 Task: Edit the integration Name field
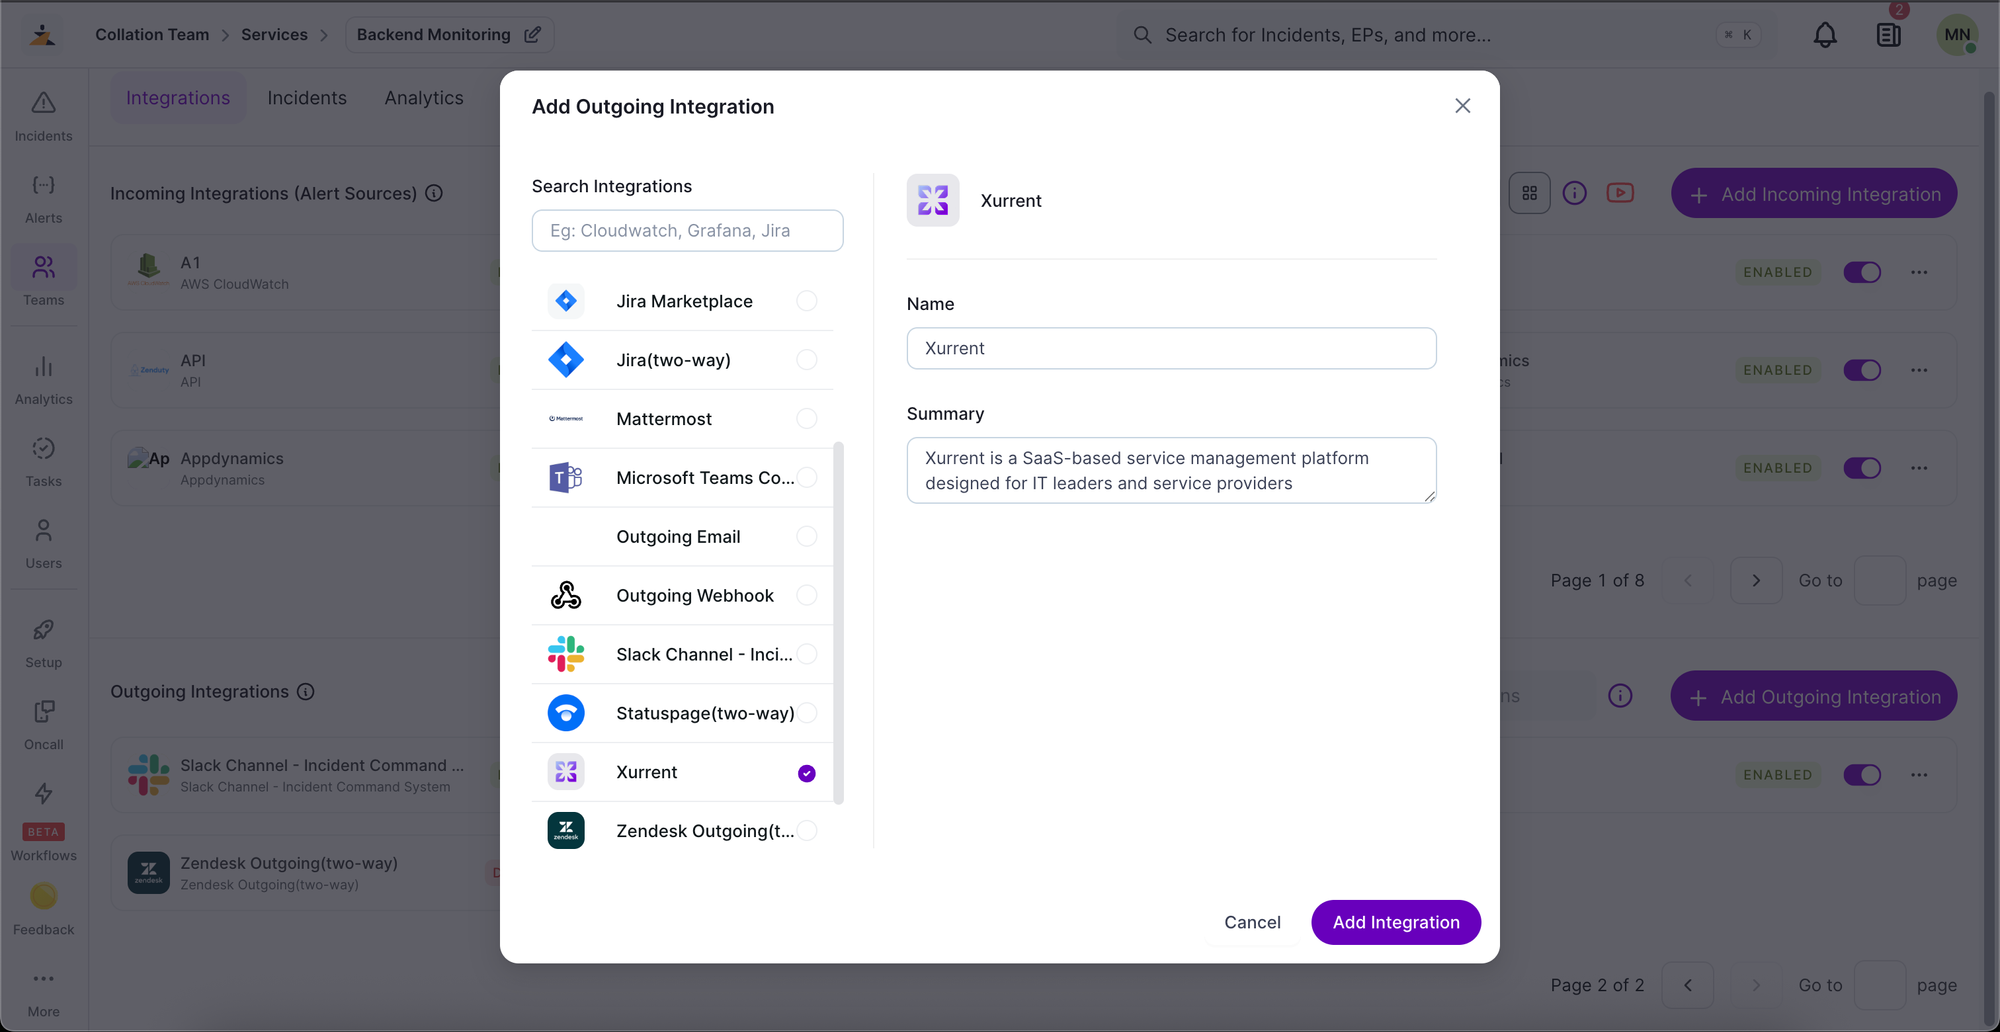(1171, 348)
